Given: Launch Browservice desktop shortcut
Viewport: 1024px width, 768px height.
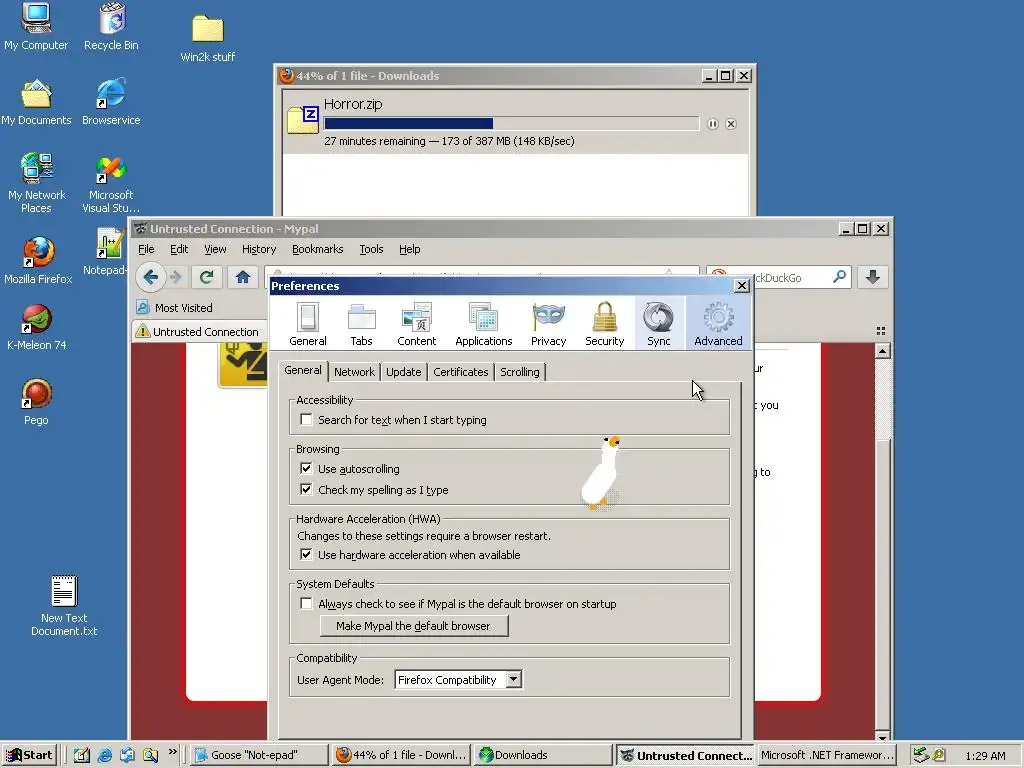Looking at the screenshot, I should (x=111, y=103).
